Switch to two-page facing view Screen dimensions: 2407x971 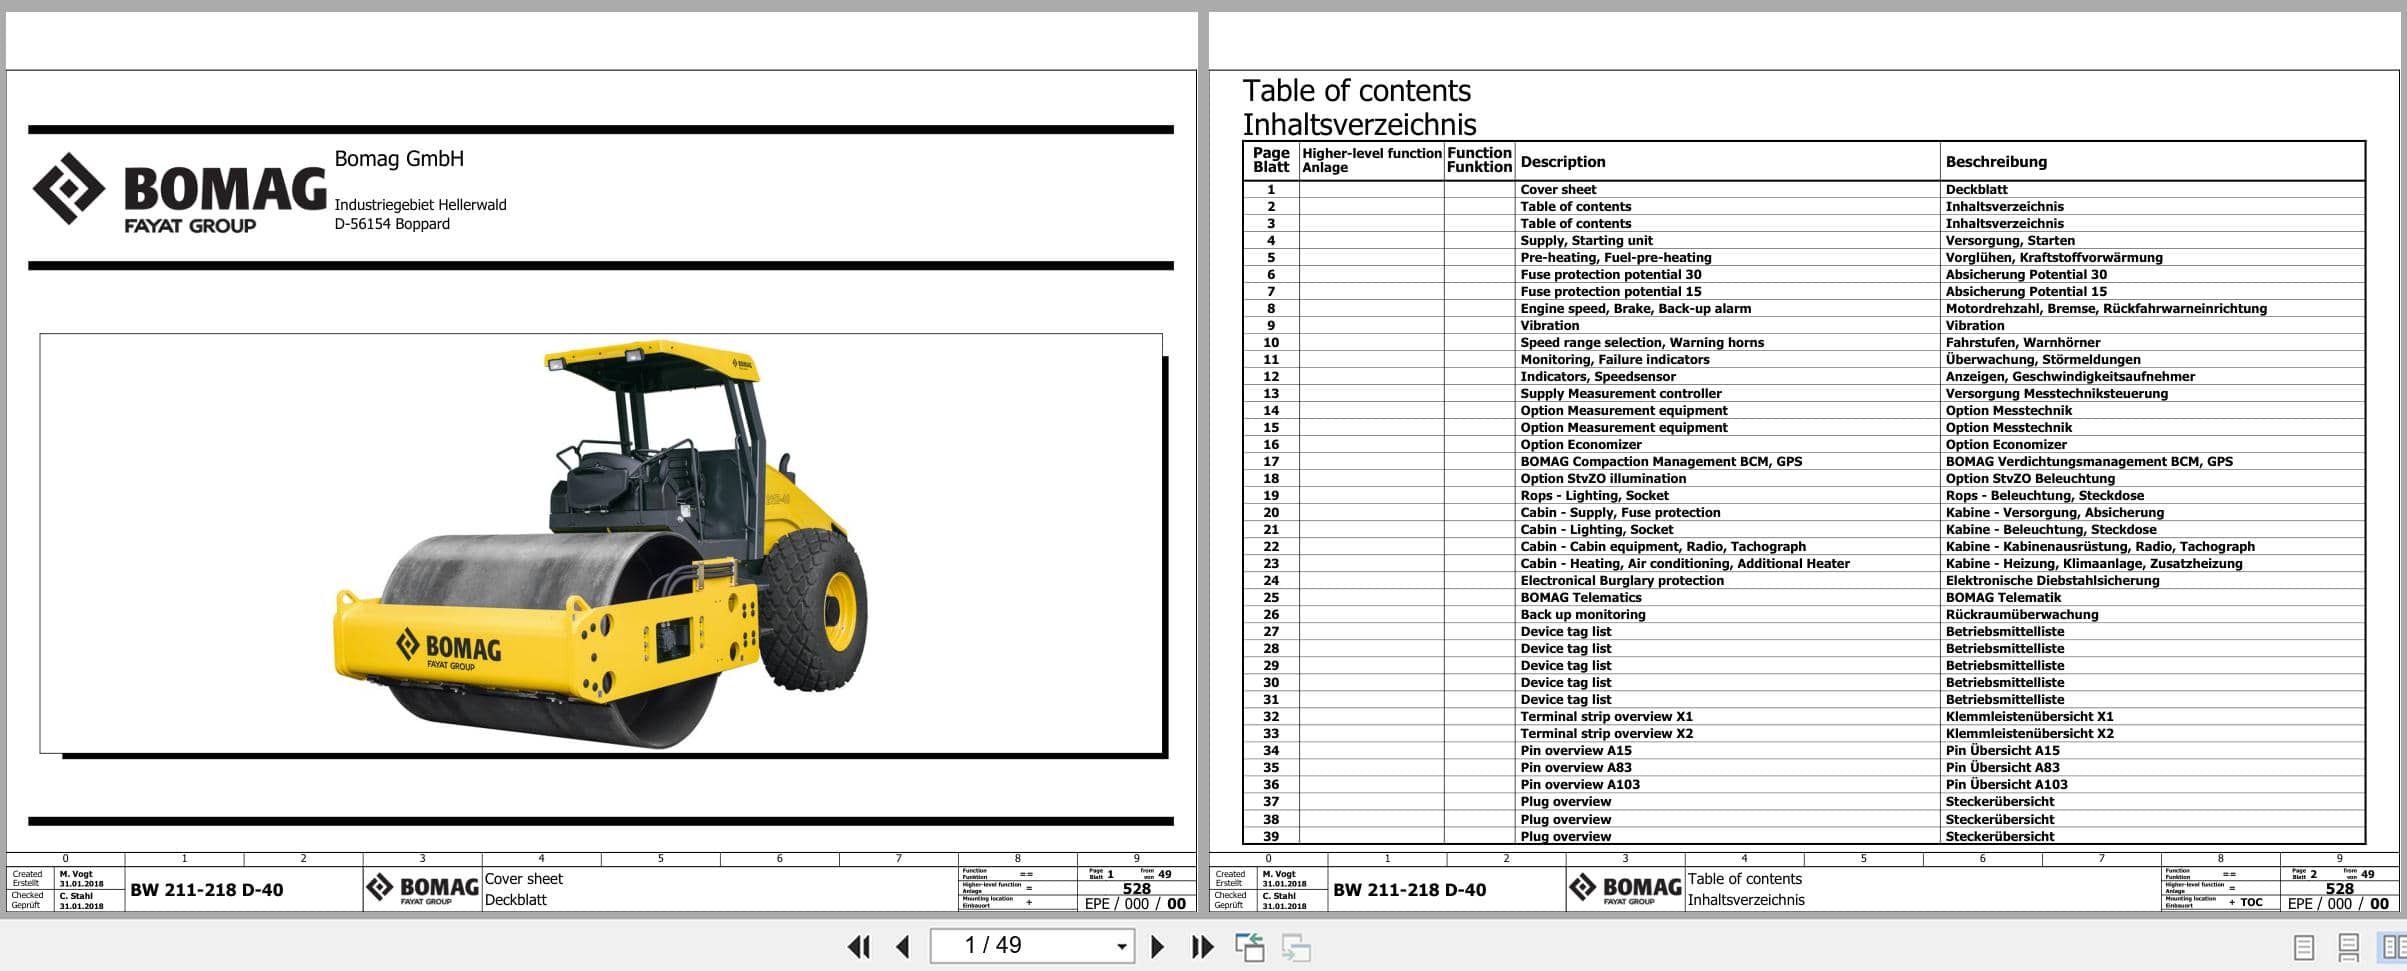click(2393, 946)
